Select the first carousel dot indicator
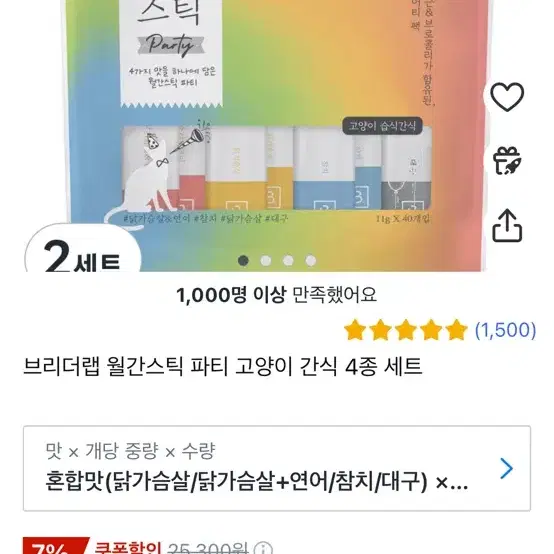The height and width of the screenshot is (554, 554). pos(243,261)
